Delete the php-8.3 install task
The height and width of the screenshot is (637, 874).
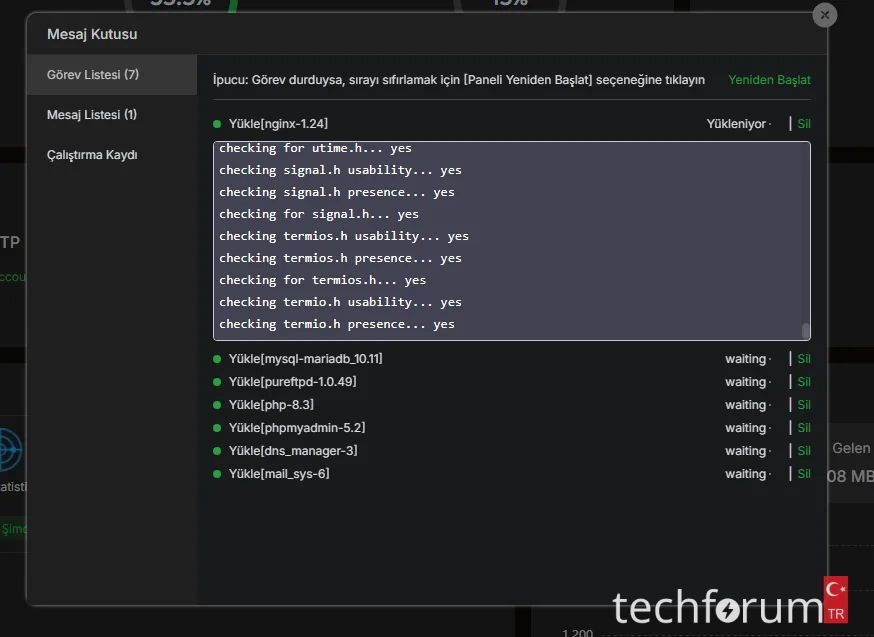click(x=804, y=405)
